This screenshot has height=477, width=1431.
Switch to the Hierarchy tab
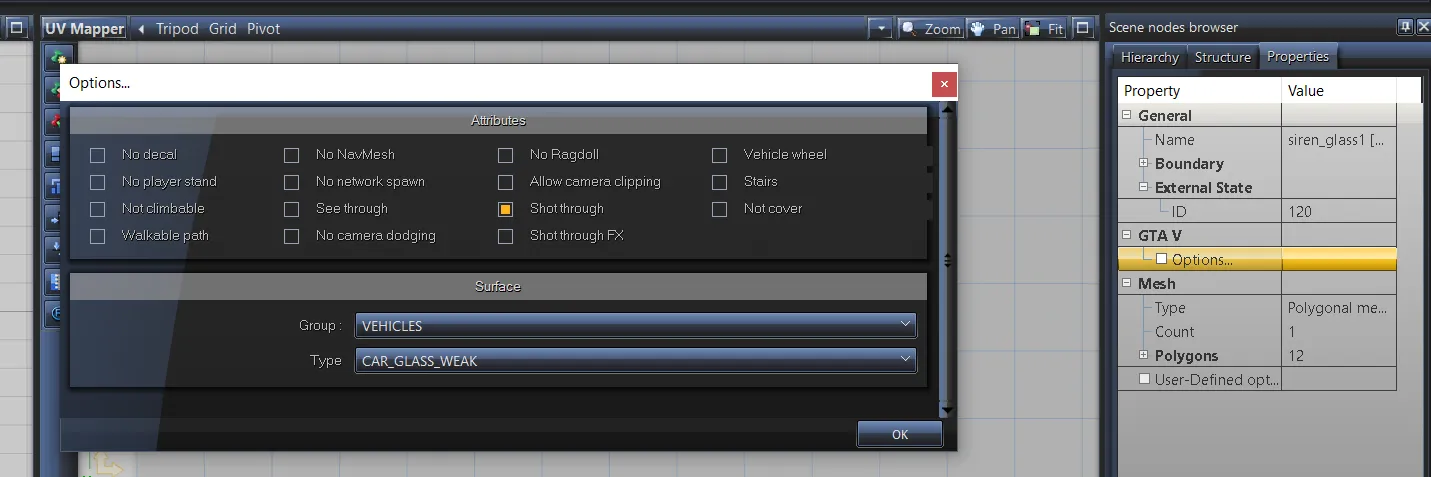point(1149,57)
